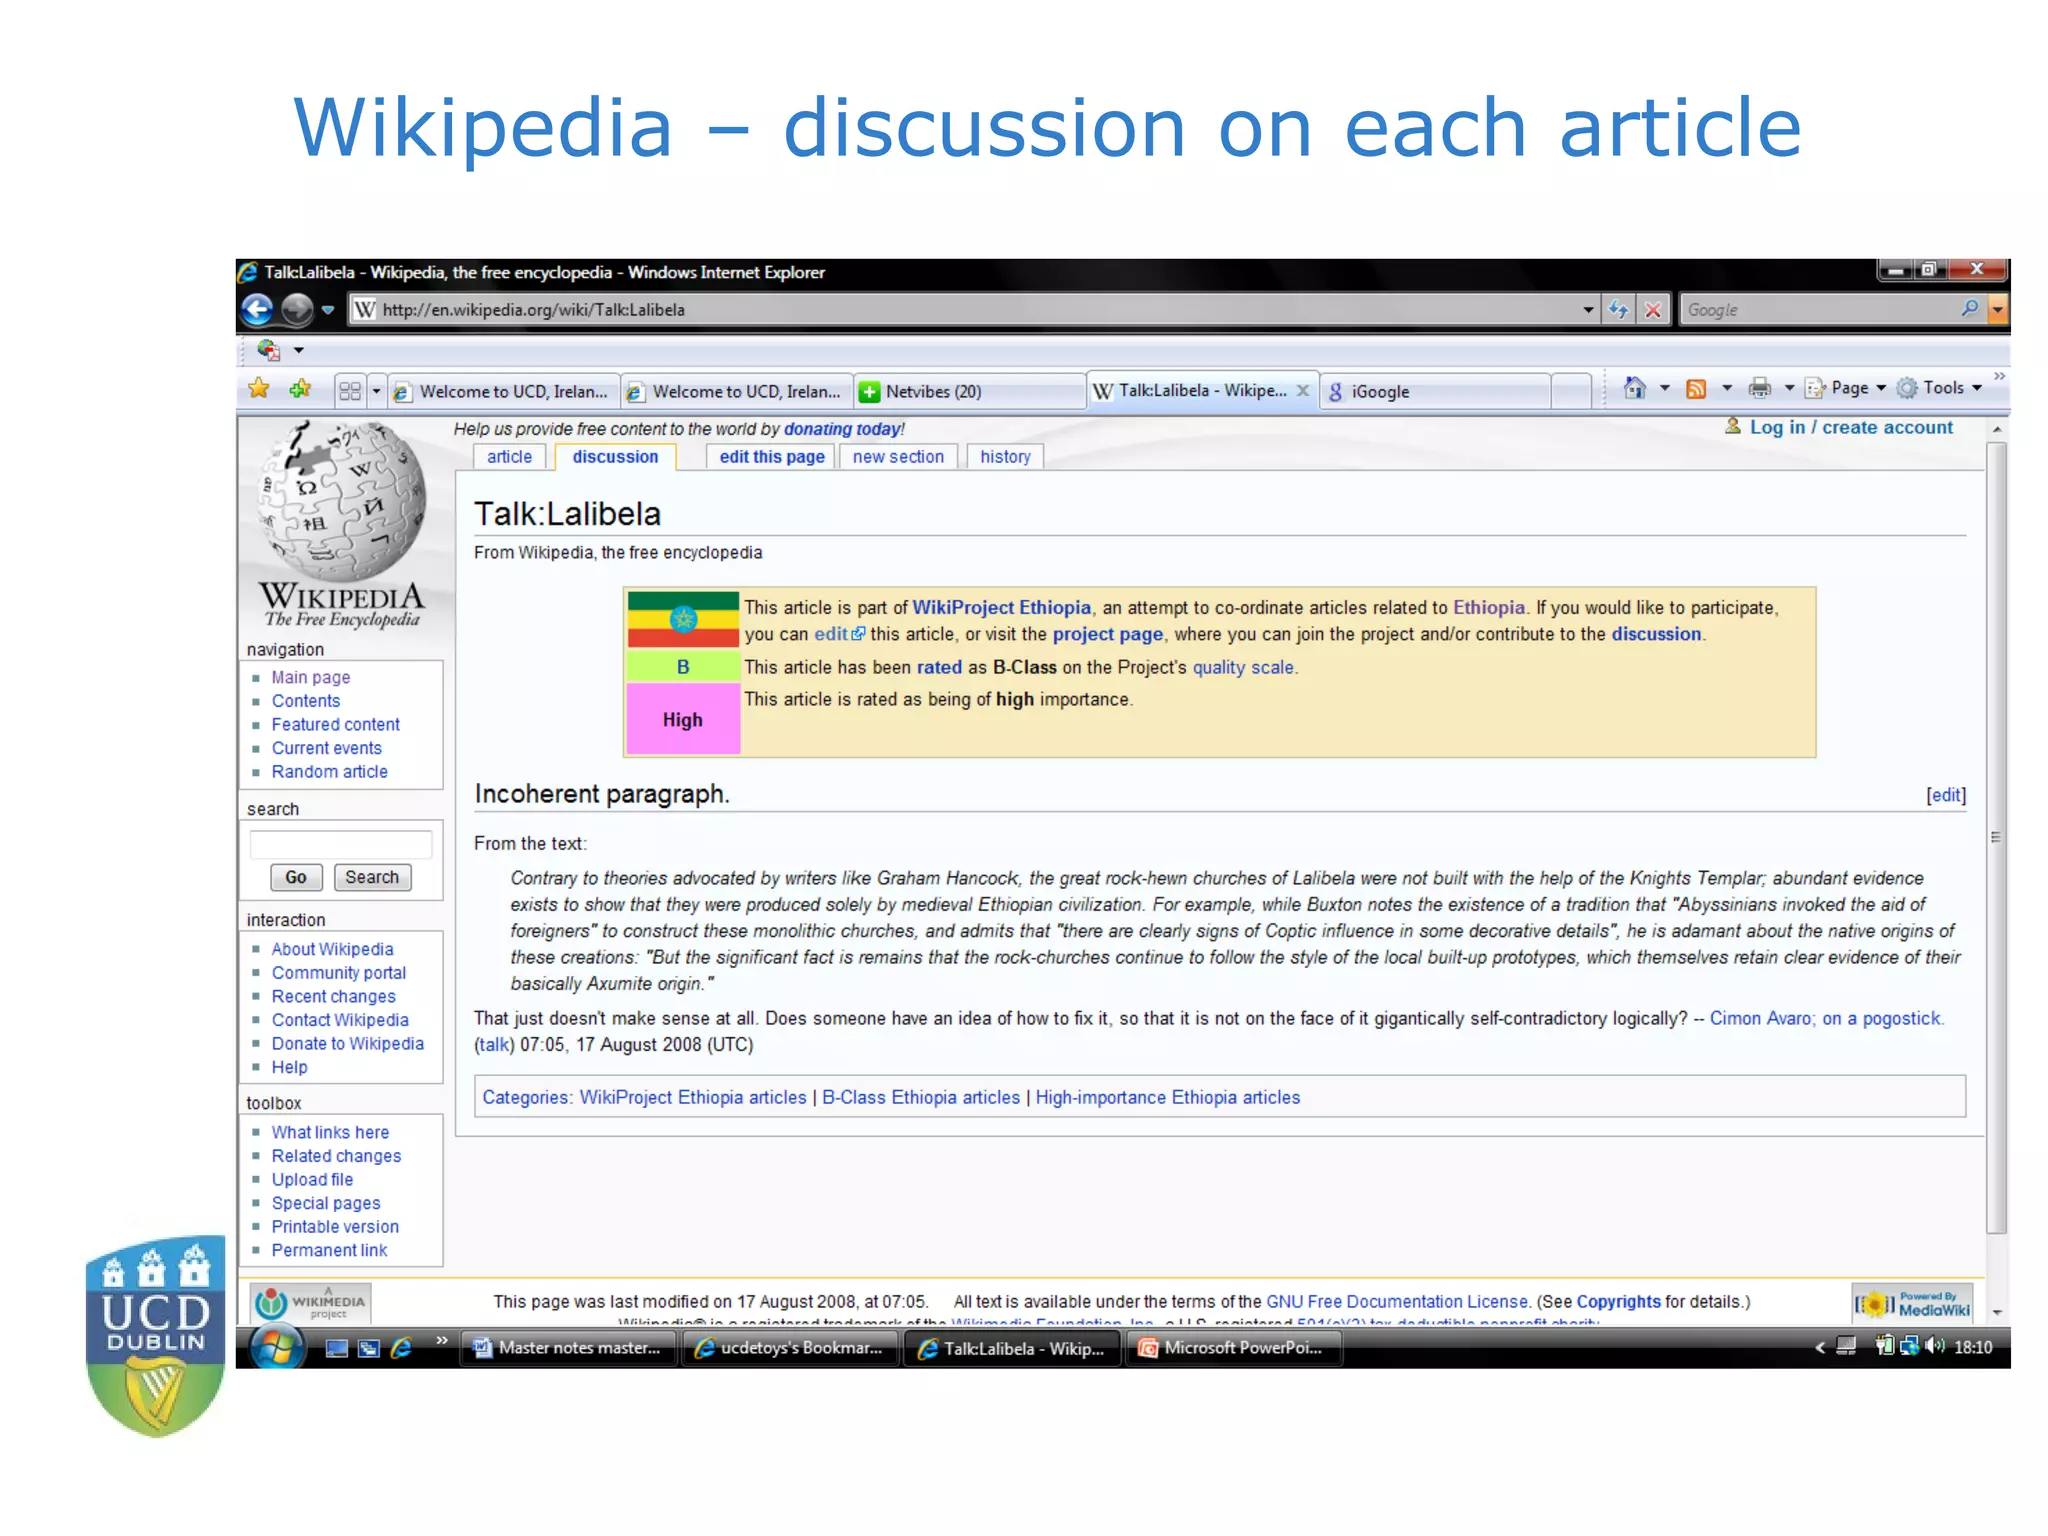
Task: Close the Talk:Lalibela browser tab
Action: coord(1303,391)
